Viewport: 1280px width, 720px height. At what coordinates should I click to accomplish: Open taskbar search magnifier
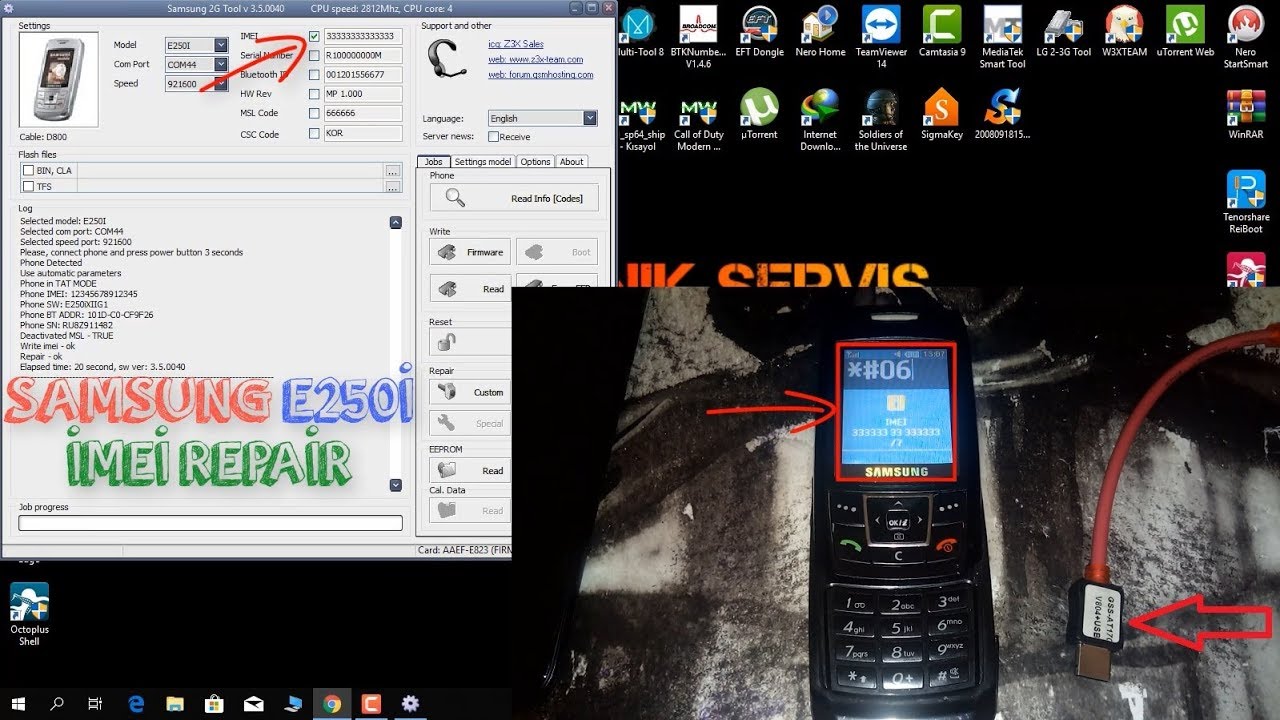point(57,704)
